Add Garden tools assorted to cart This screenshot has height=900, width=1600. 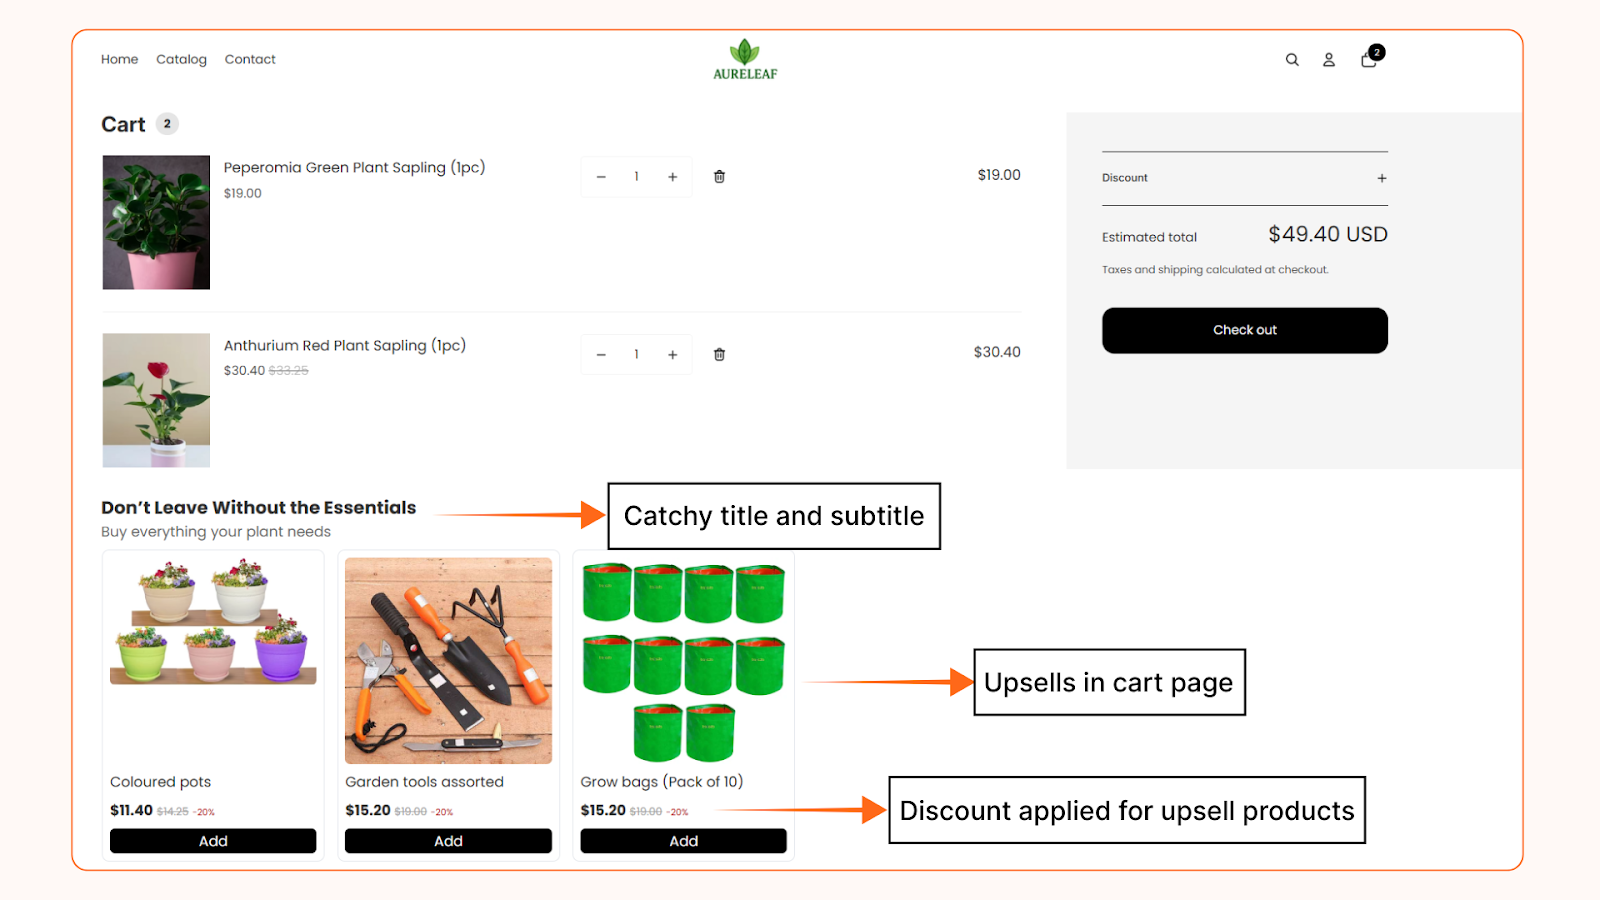pos(447,841)
